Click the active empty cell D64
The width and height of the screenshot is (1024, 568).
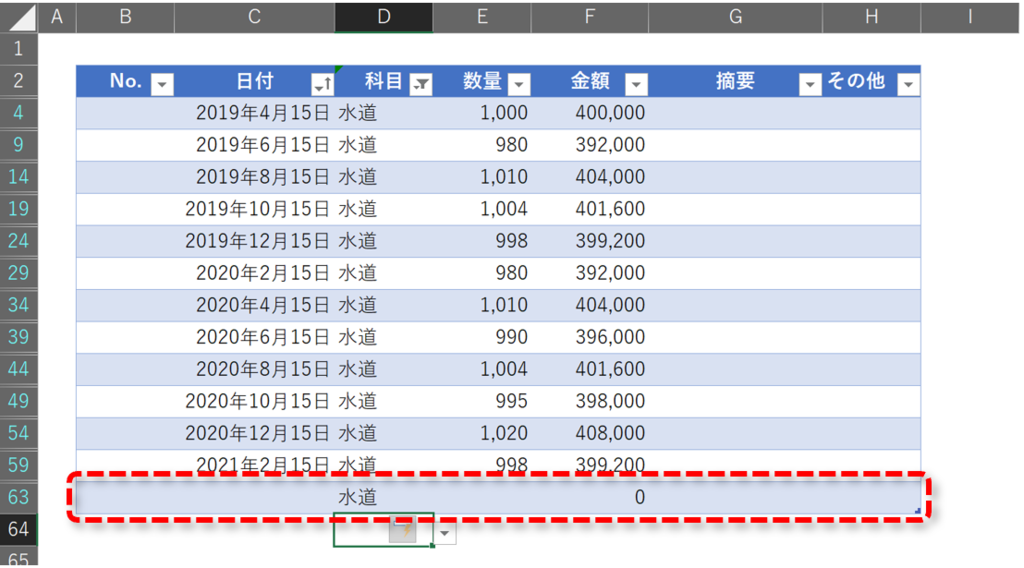[x=384, y=529]
